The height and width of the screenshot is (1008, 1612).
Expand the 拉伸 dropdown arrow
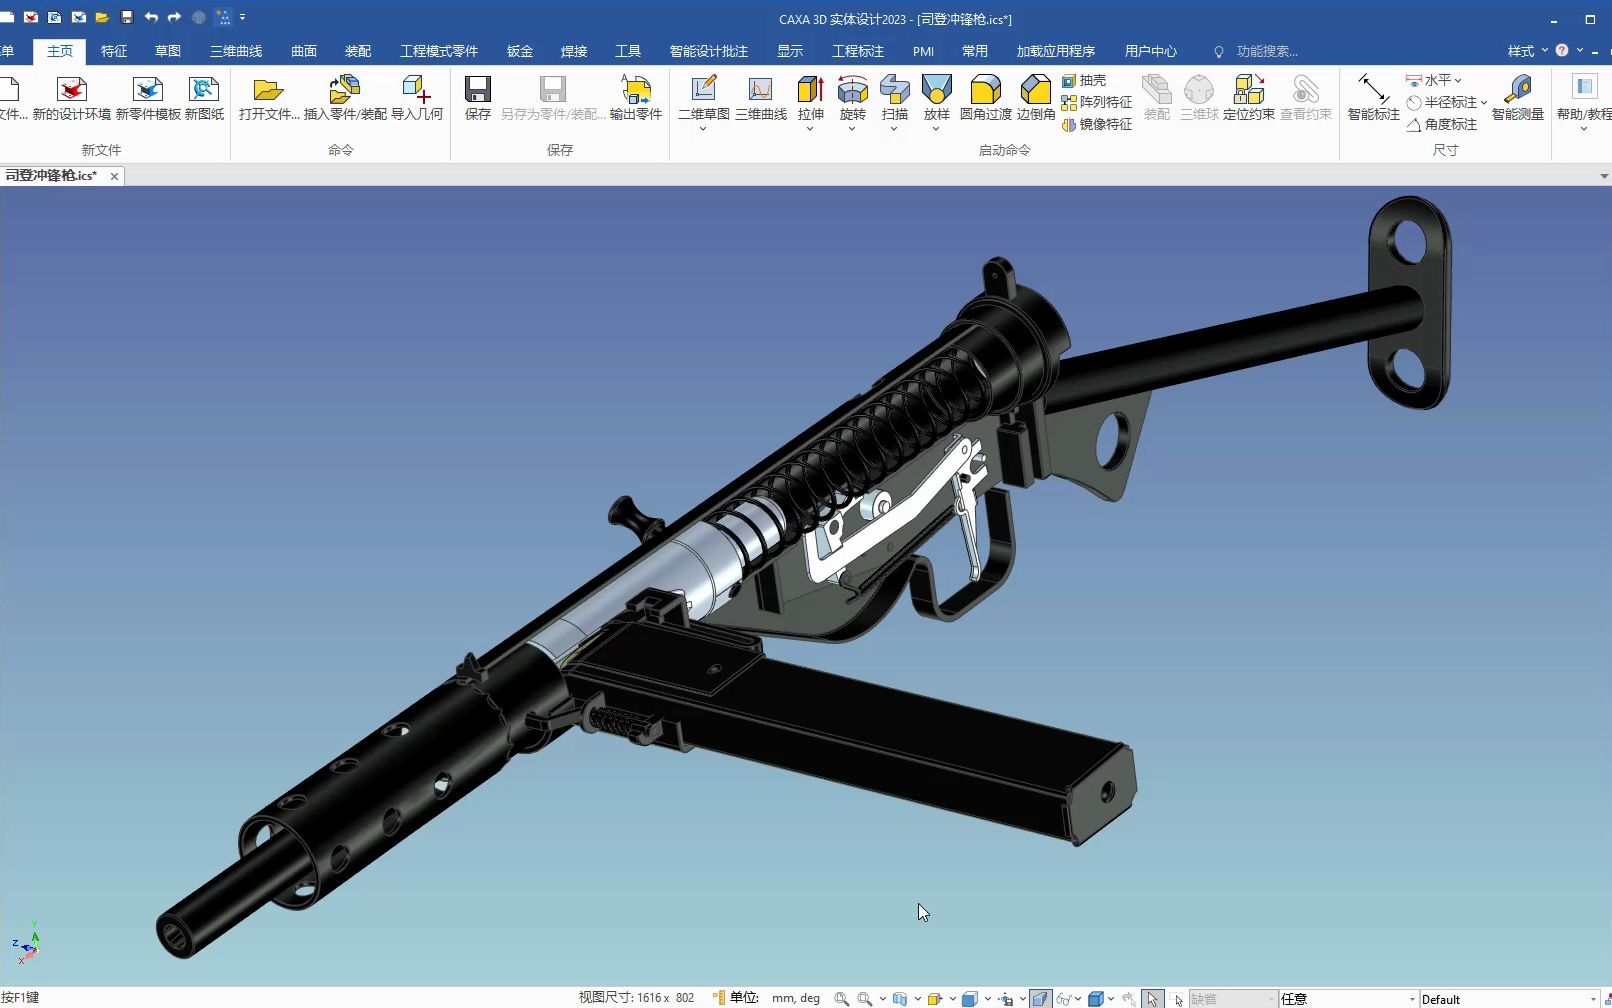(811, 128)
